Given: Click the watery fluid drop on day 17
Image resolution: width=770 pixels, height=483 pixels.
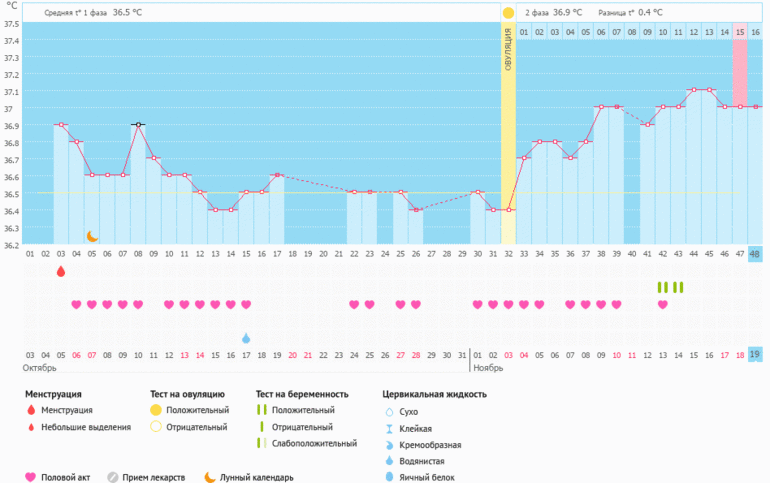Looking at the screenshot, I should (246, 338).
